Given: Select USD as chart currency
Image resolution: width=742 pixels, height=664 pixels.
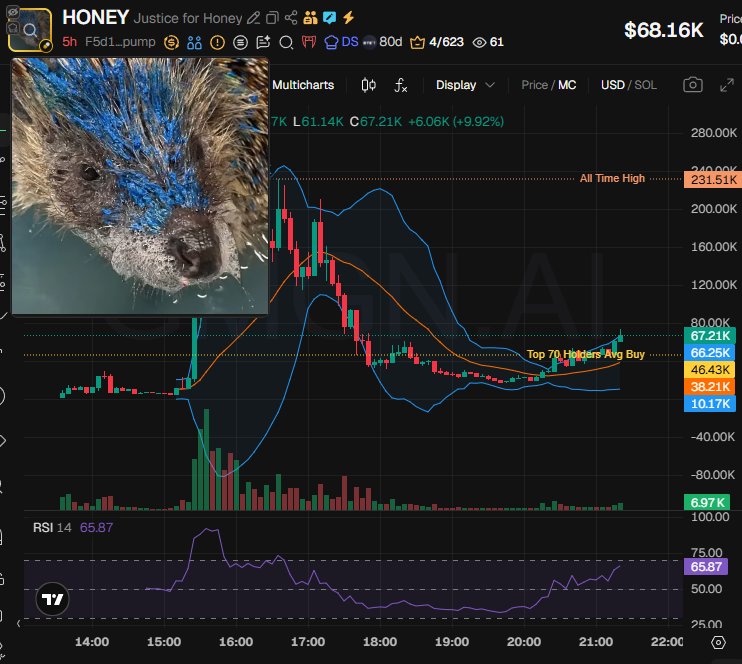Looking at the screenshot, I should (x=613, y=85).
